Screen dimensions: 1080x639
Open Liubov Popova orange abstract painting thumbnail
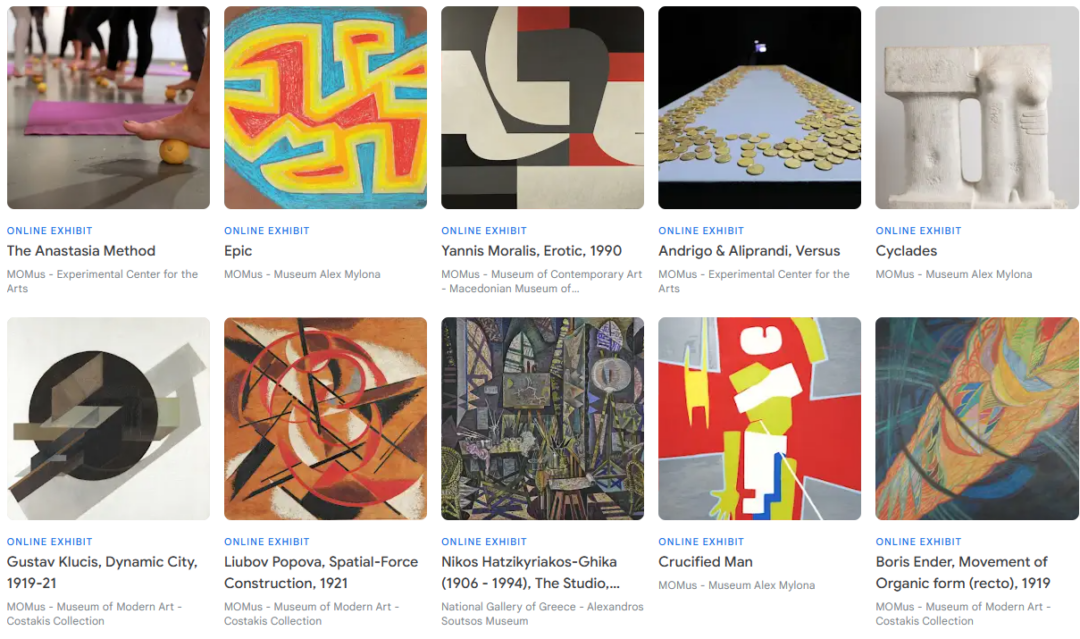(325, 419)
